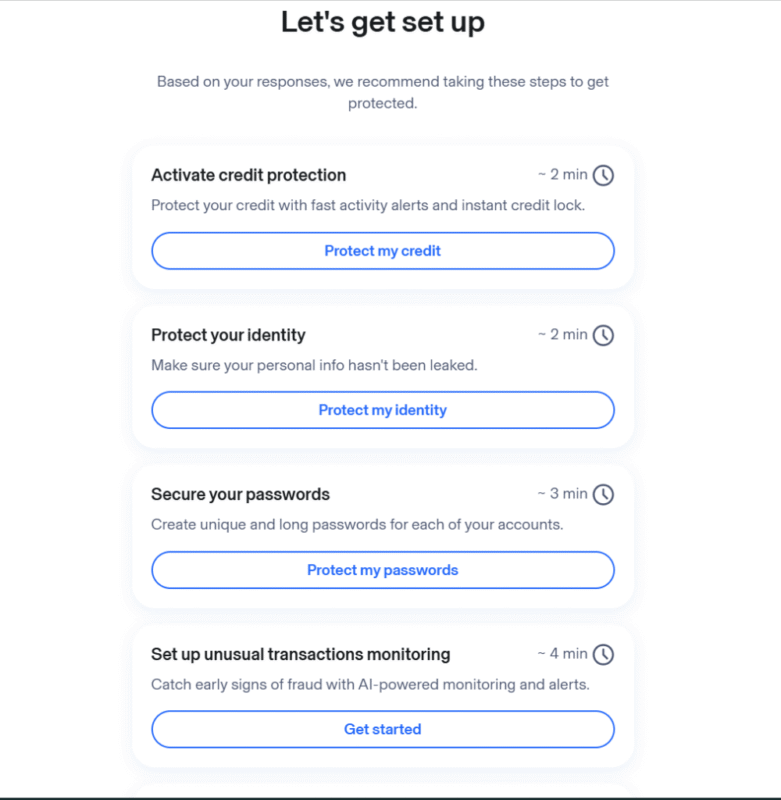
Task: Select the Activate credit protection heading
Action: point(248,175)
